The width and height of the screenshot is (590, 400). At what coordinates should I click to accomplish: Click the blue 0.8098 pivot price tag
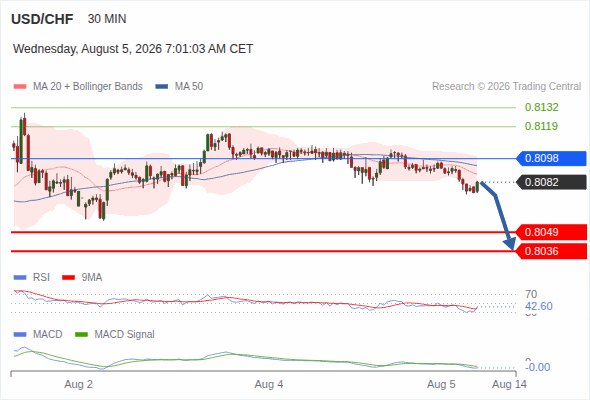[x=551, y=158]
